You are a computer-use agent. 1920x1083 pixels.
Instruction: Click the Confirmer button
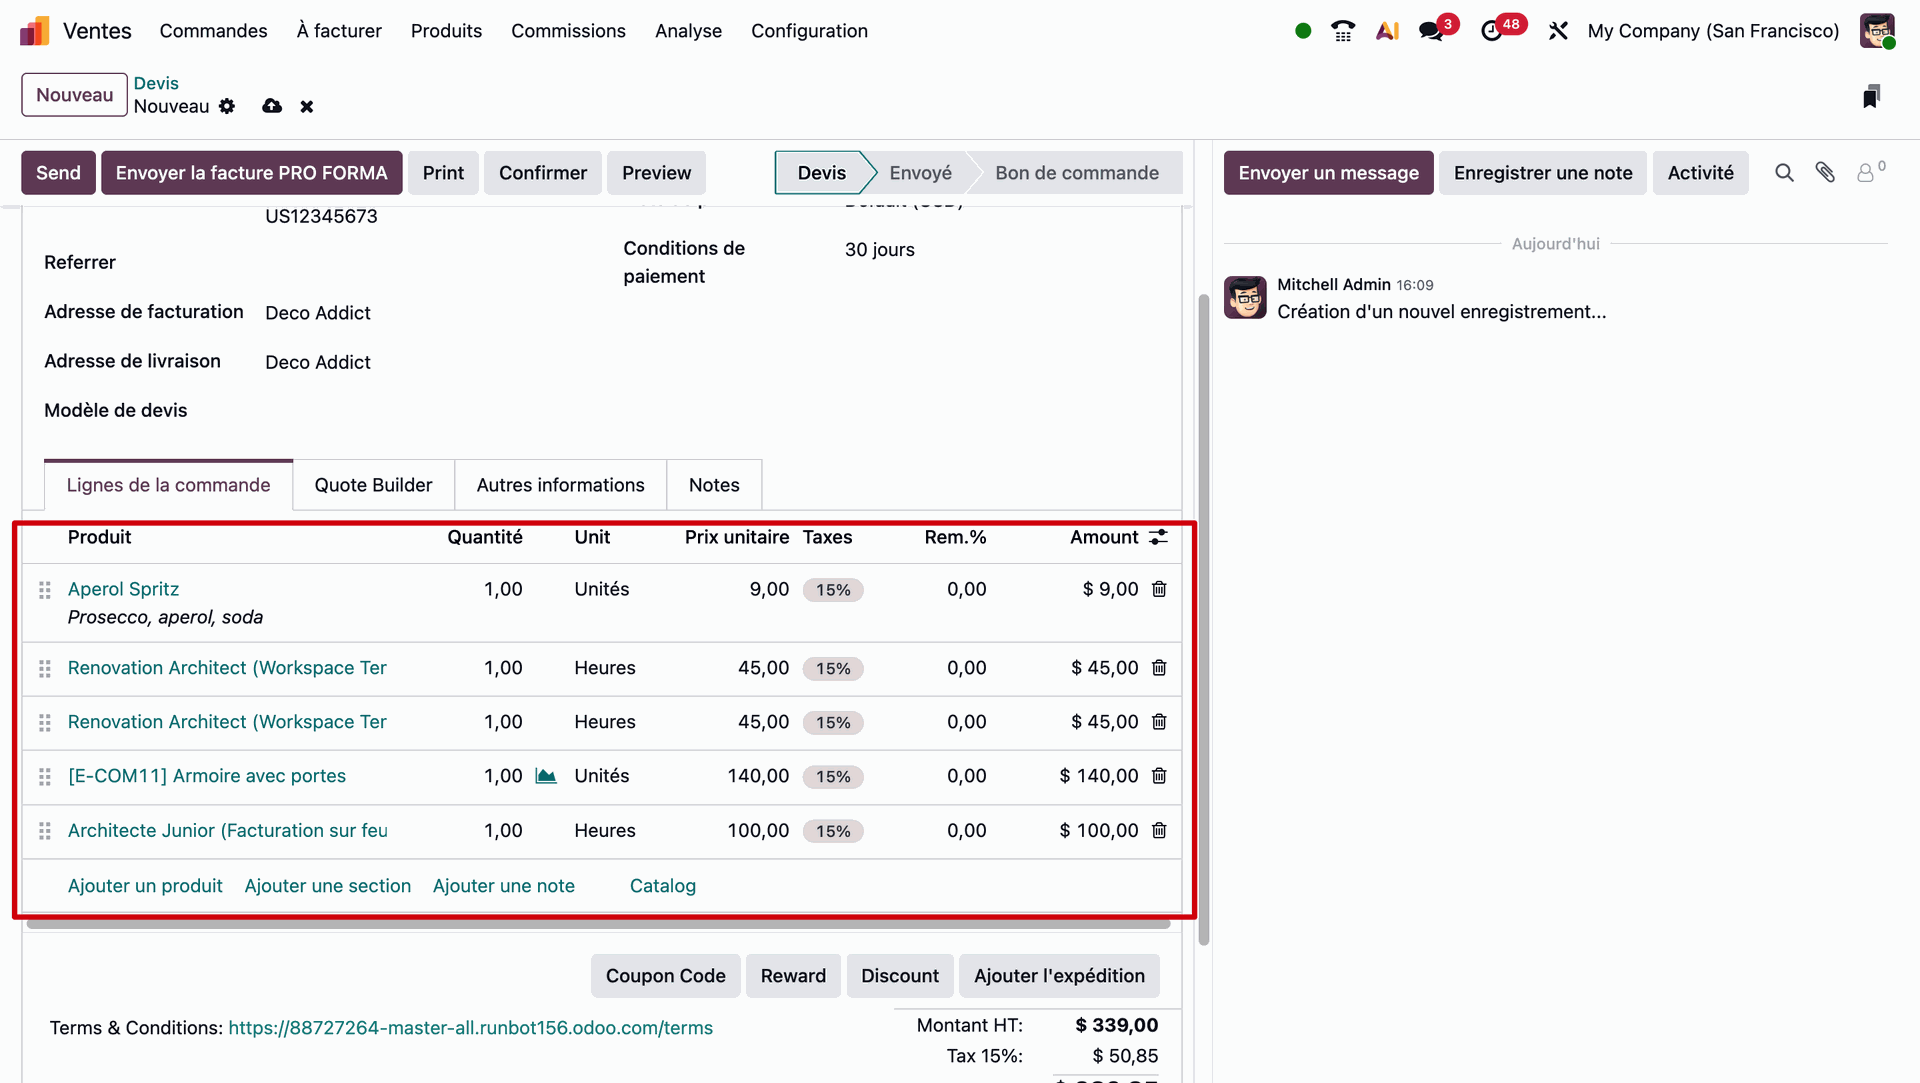543,173
